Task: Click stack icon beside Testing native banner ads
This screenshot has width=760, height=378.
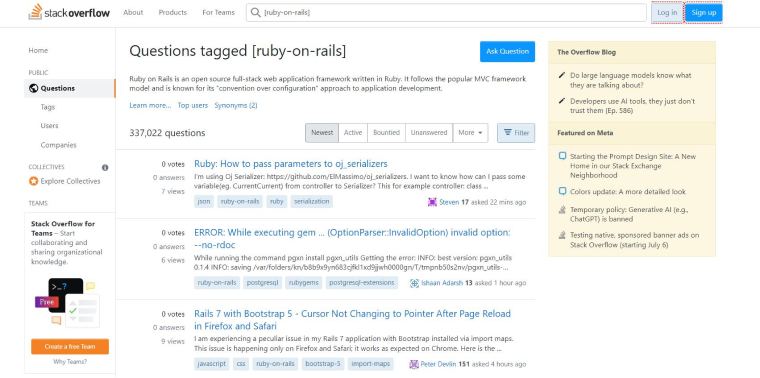Action: coord(562,236)
